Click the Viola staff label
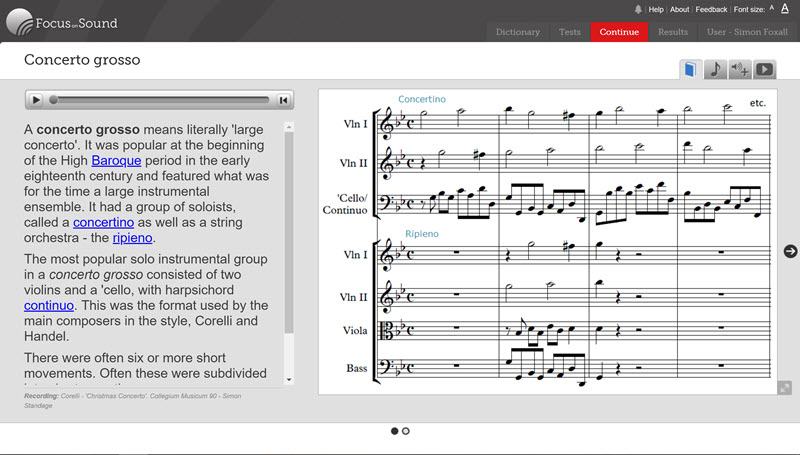800x455 pixels. 355,331
